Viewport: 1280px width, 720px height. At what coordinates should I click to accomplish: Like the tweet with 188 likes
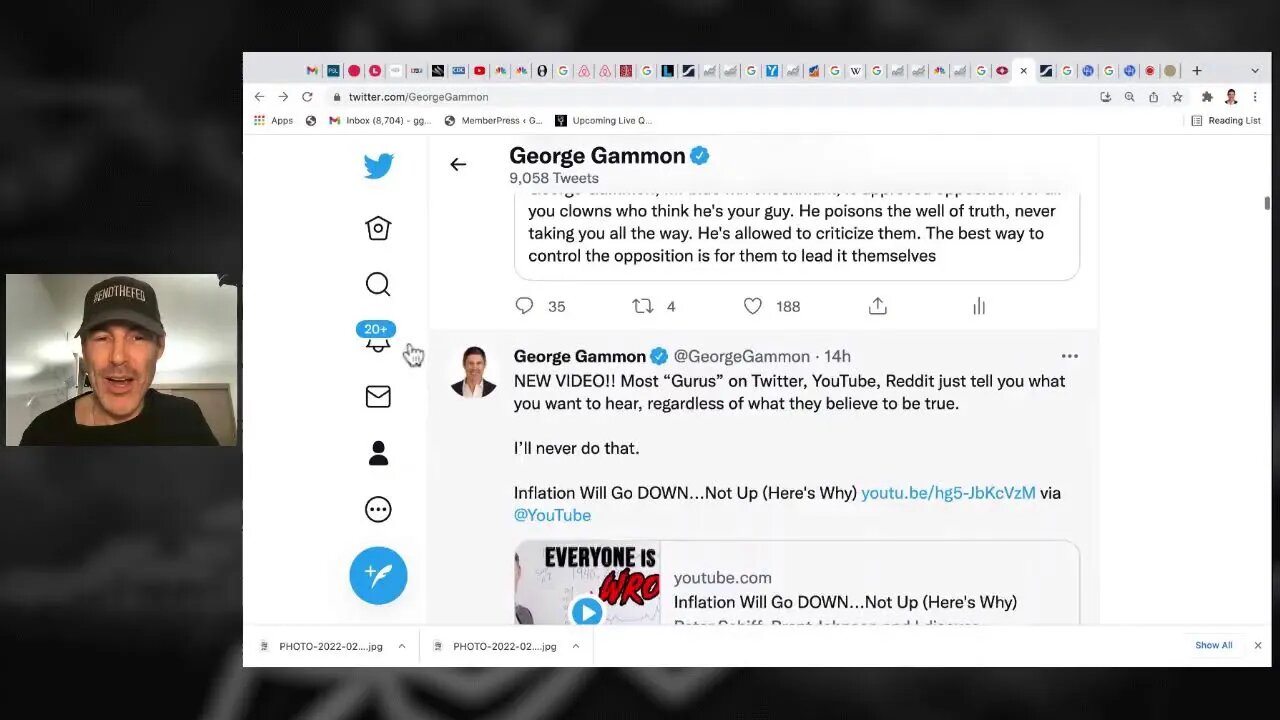753,306
